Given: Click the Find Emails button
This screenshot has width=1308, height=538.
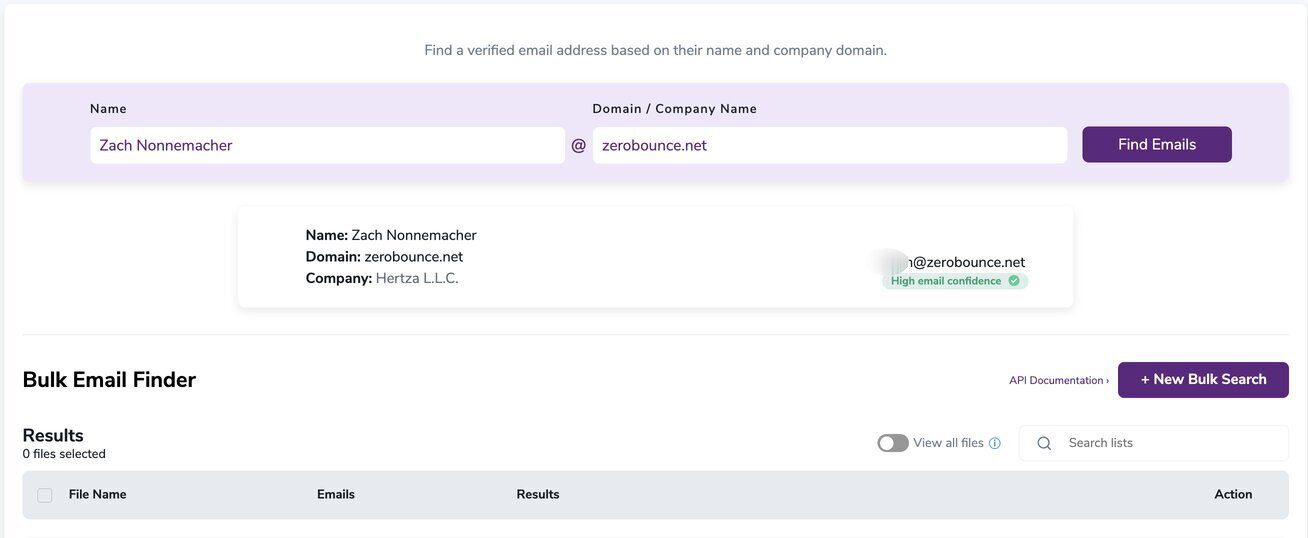Looking at the screenshot, I should [1157, 144].
